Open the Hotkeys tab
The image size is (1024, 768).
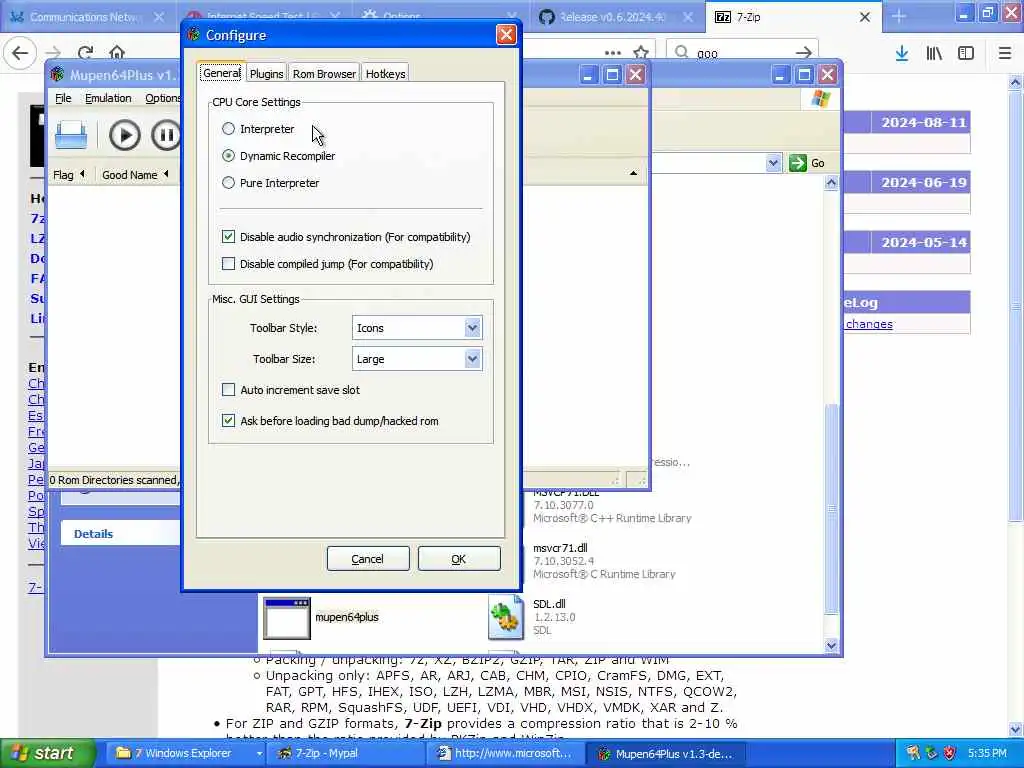(x=385, y=74)
